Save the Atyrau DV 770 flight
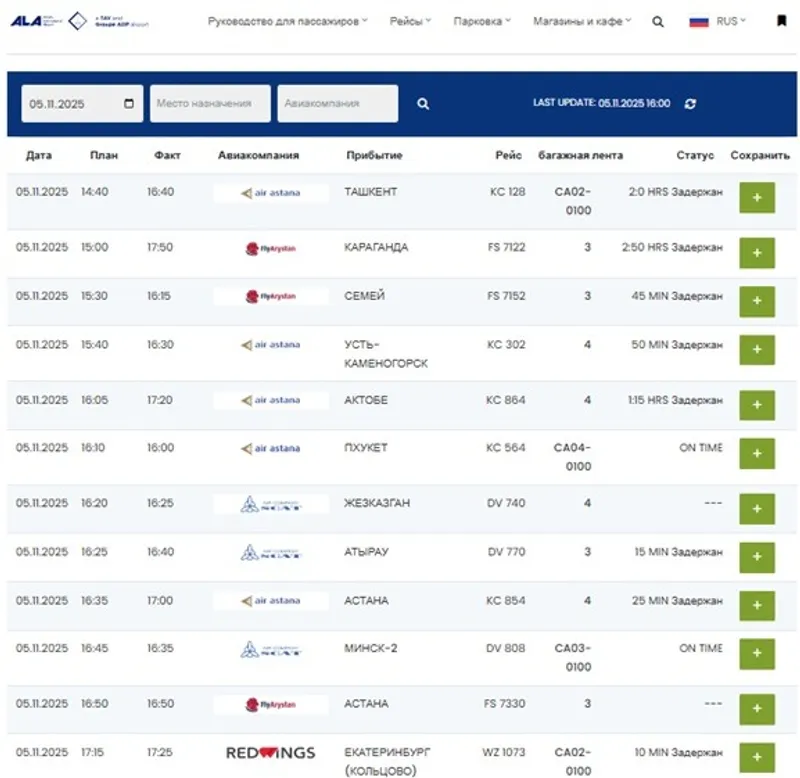Viewport: 800px width, 778px height. 757,557
